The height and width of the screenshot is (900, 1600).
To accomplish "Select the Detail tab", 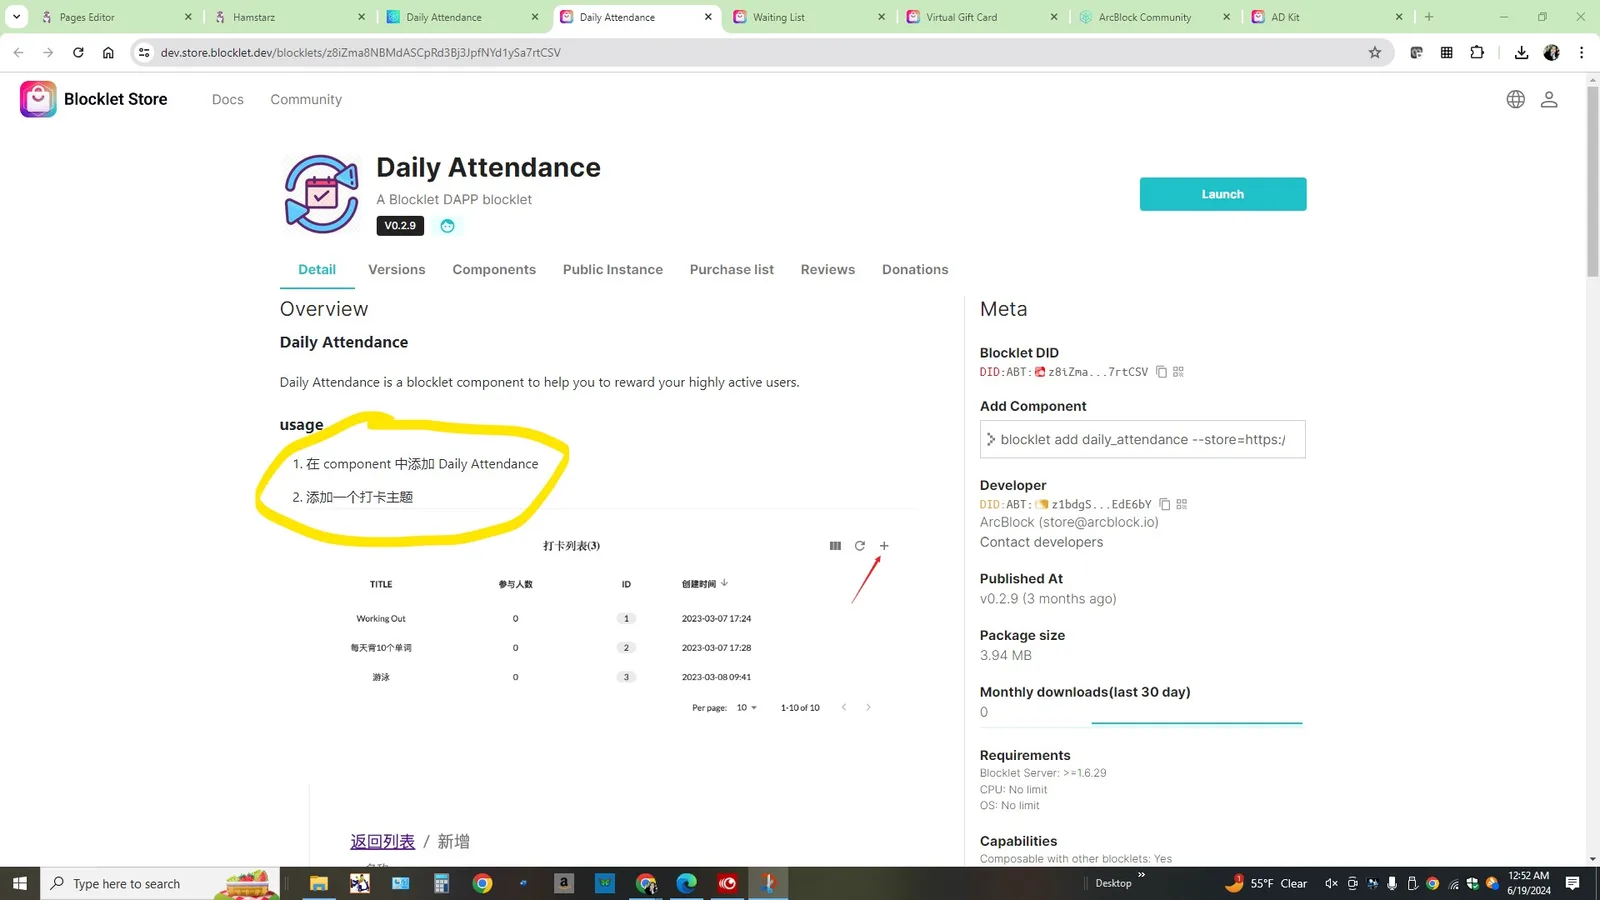I will coord(317,270).
